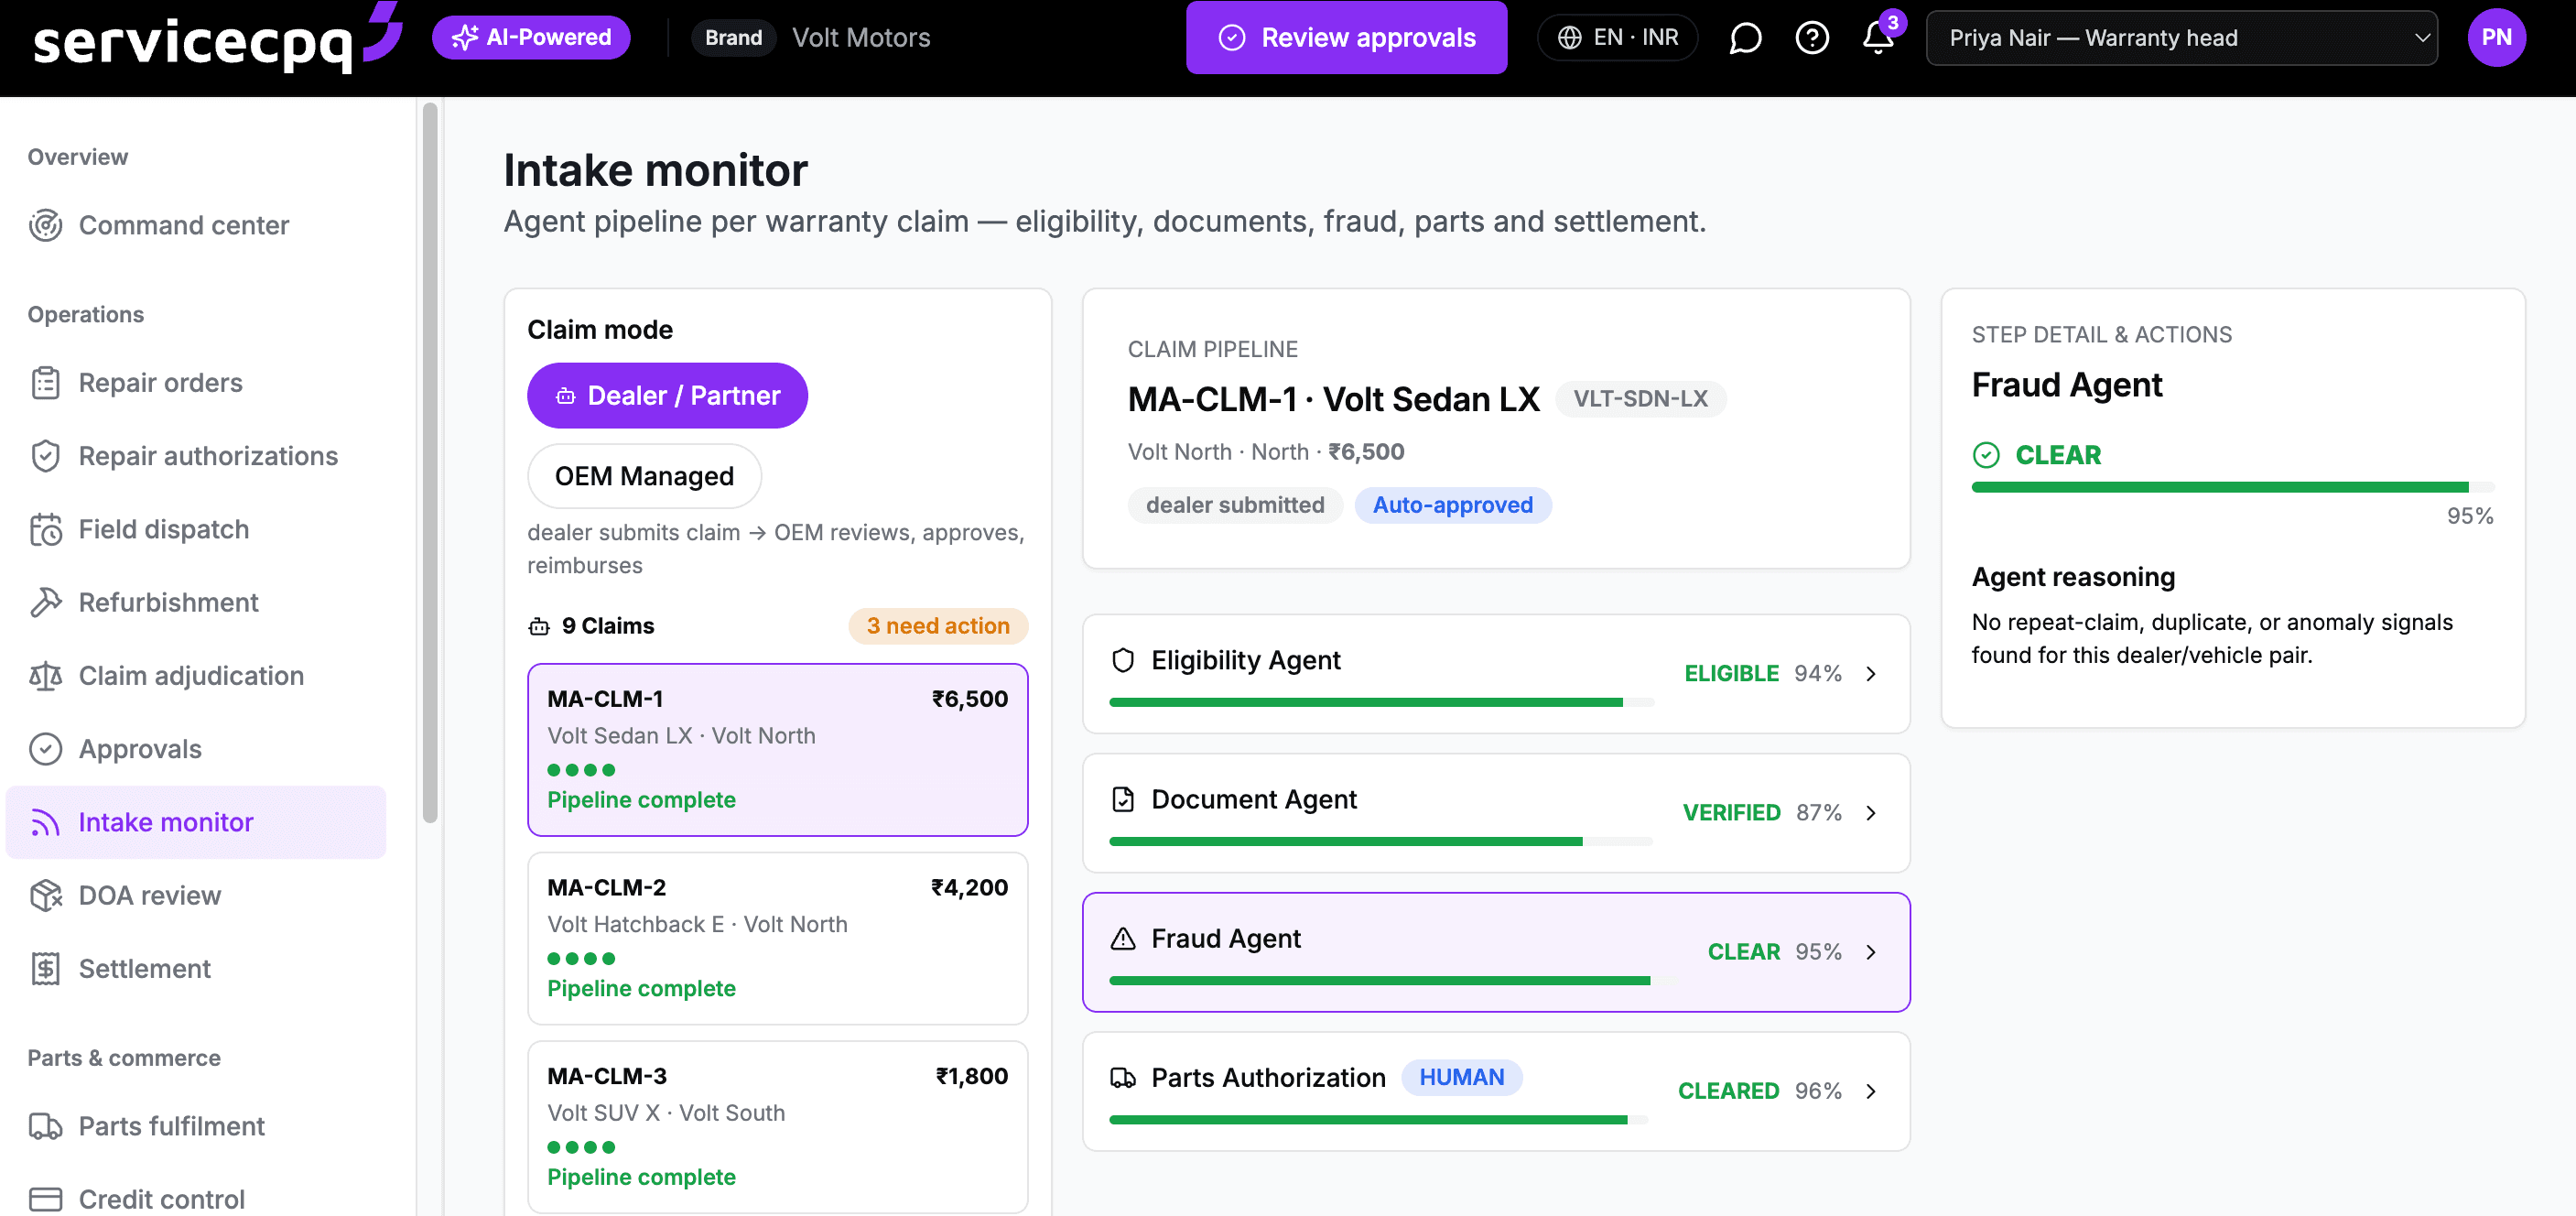This screenshot has width=2576, height=1216.
Task: Go to Intake monitor in sidebar
Action: coord(196,822)
